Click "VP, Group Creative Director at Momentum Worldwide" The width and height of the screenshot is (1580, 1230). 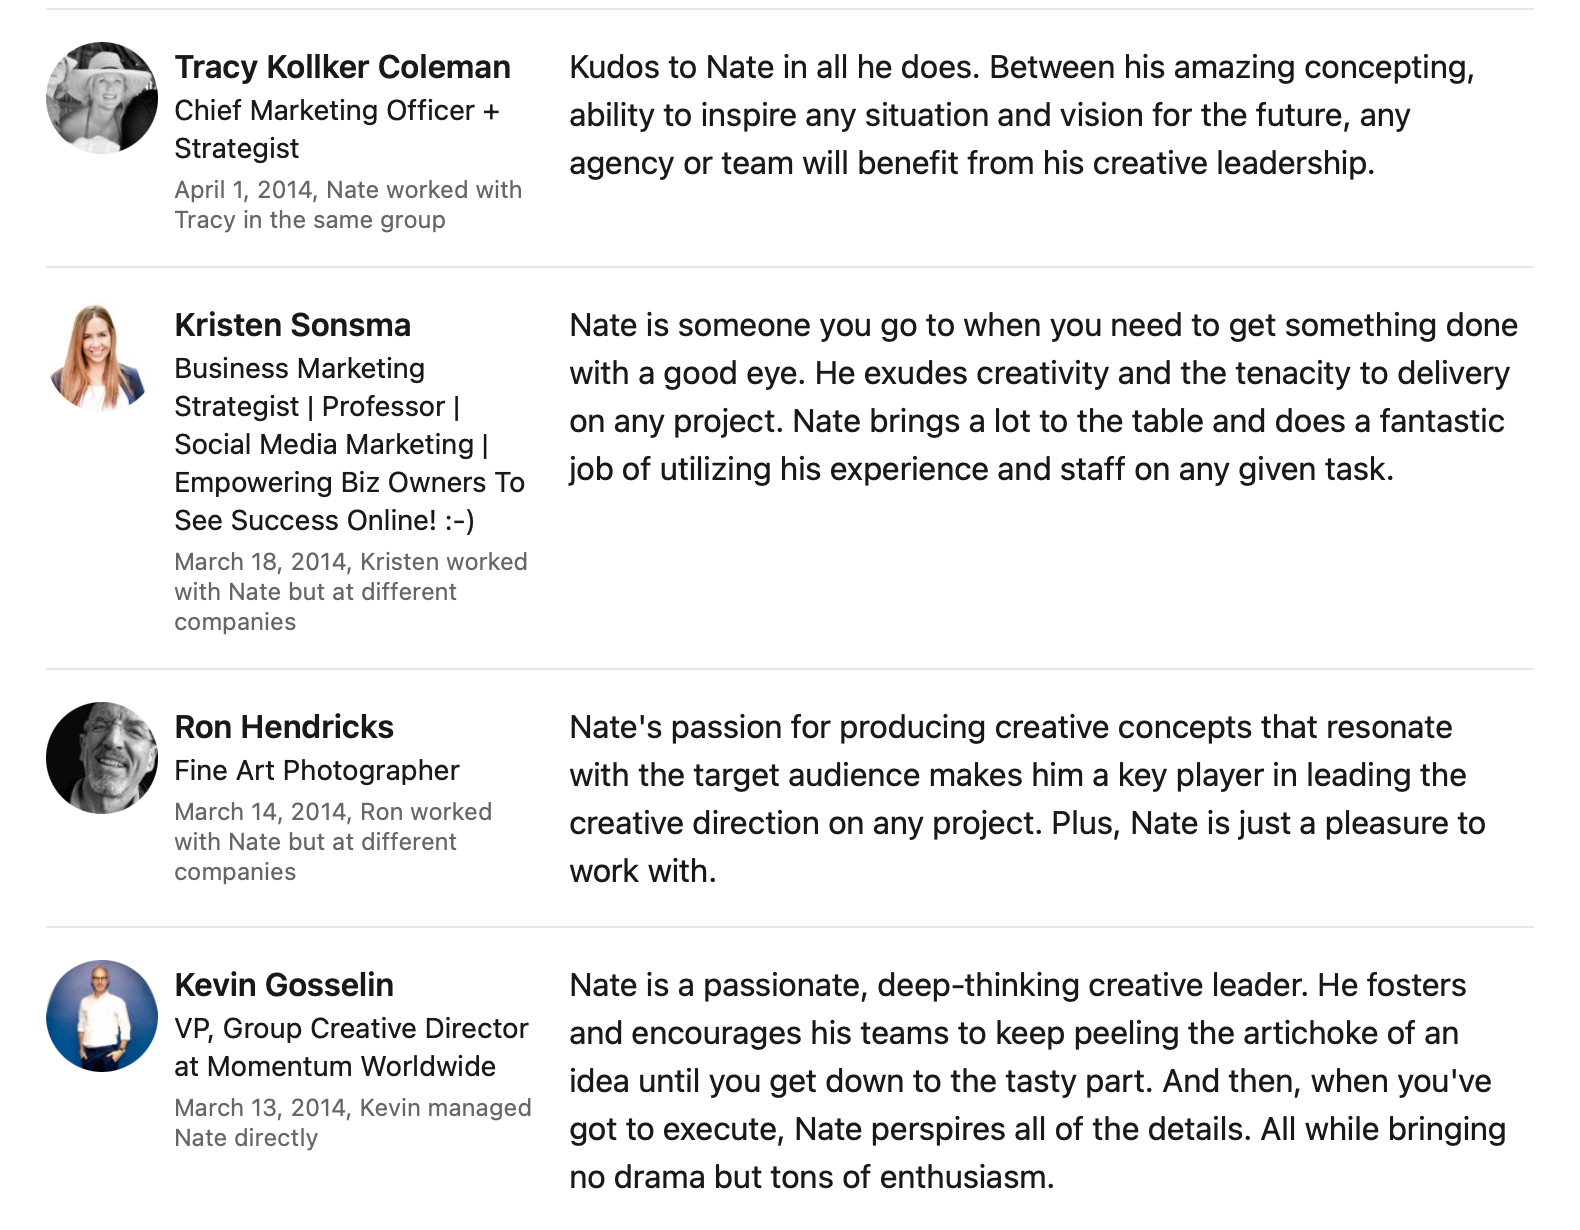tap(350, 1047)
